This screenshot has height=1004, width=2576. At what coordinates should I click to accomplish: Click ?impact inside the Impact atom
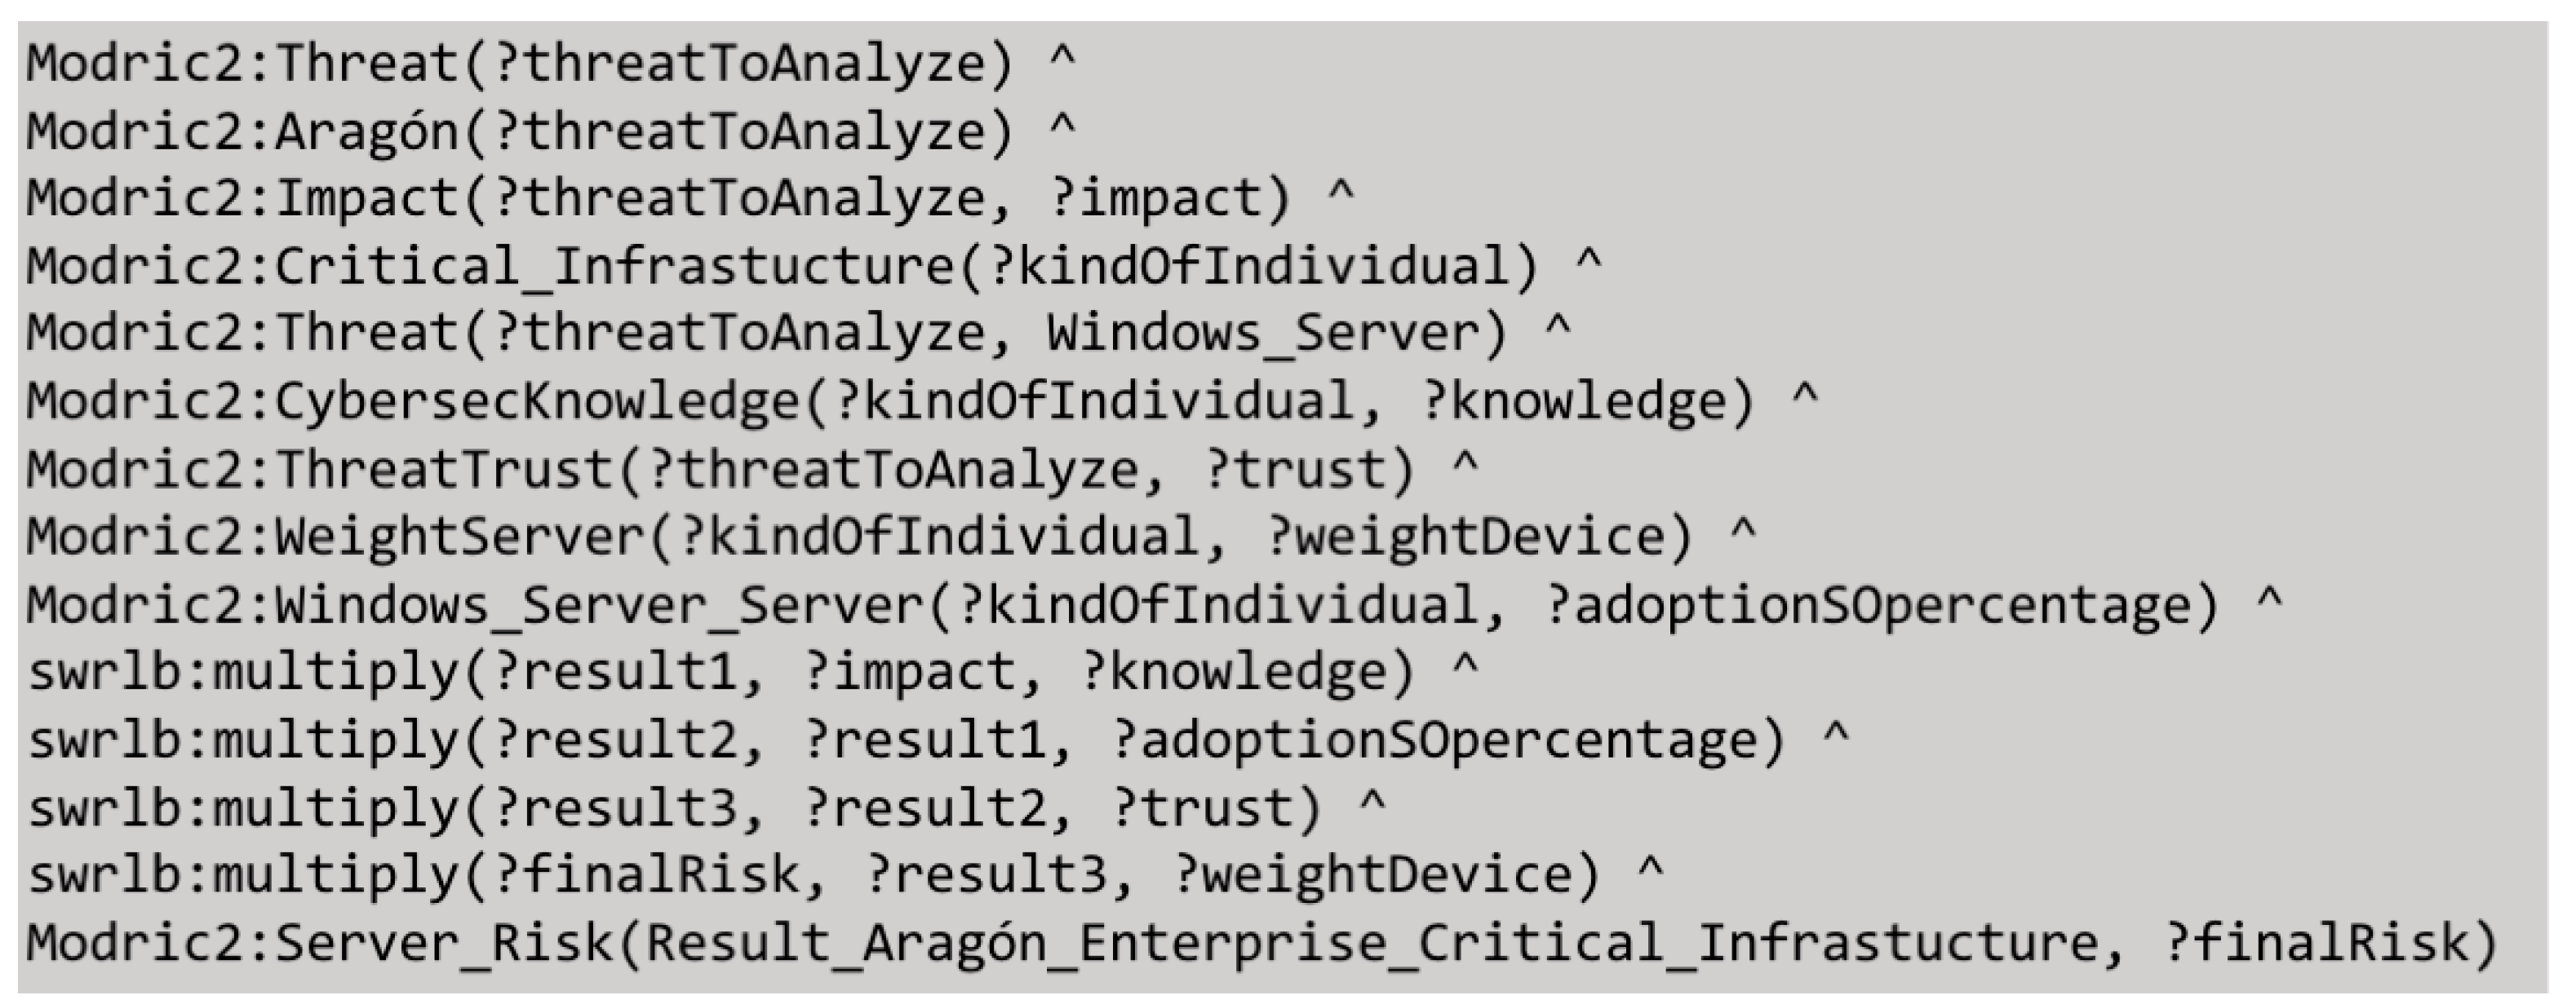click(1156, 199)
